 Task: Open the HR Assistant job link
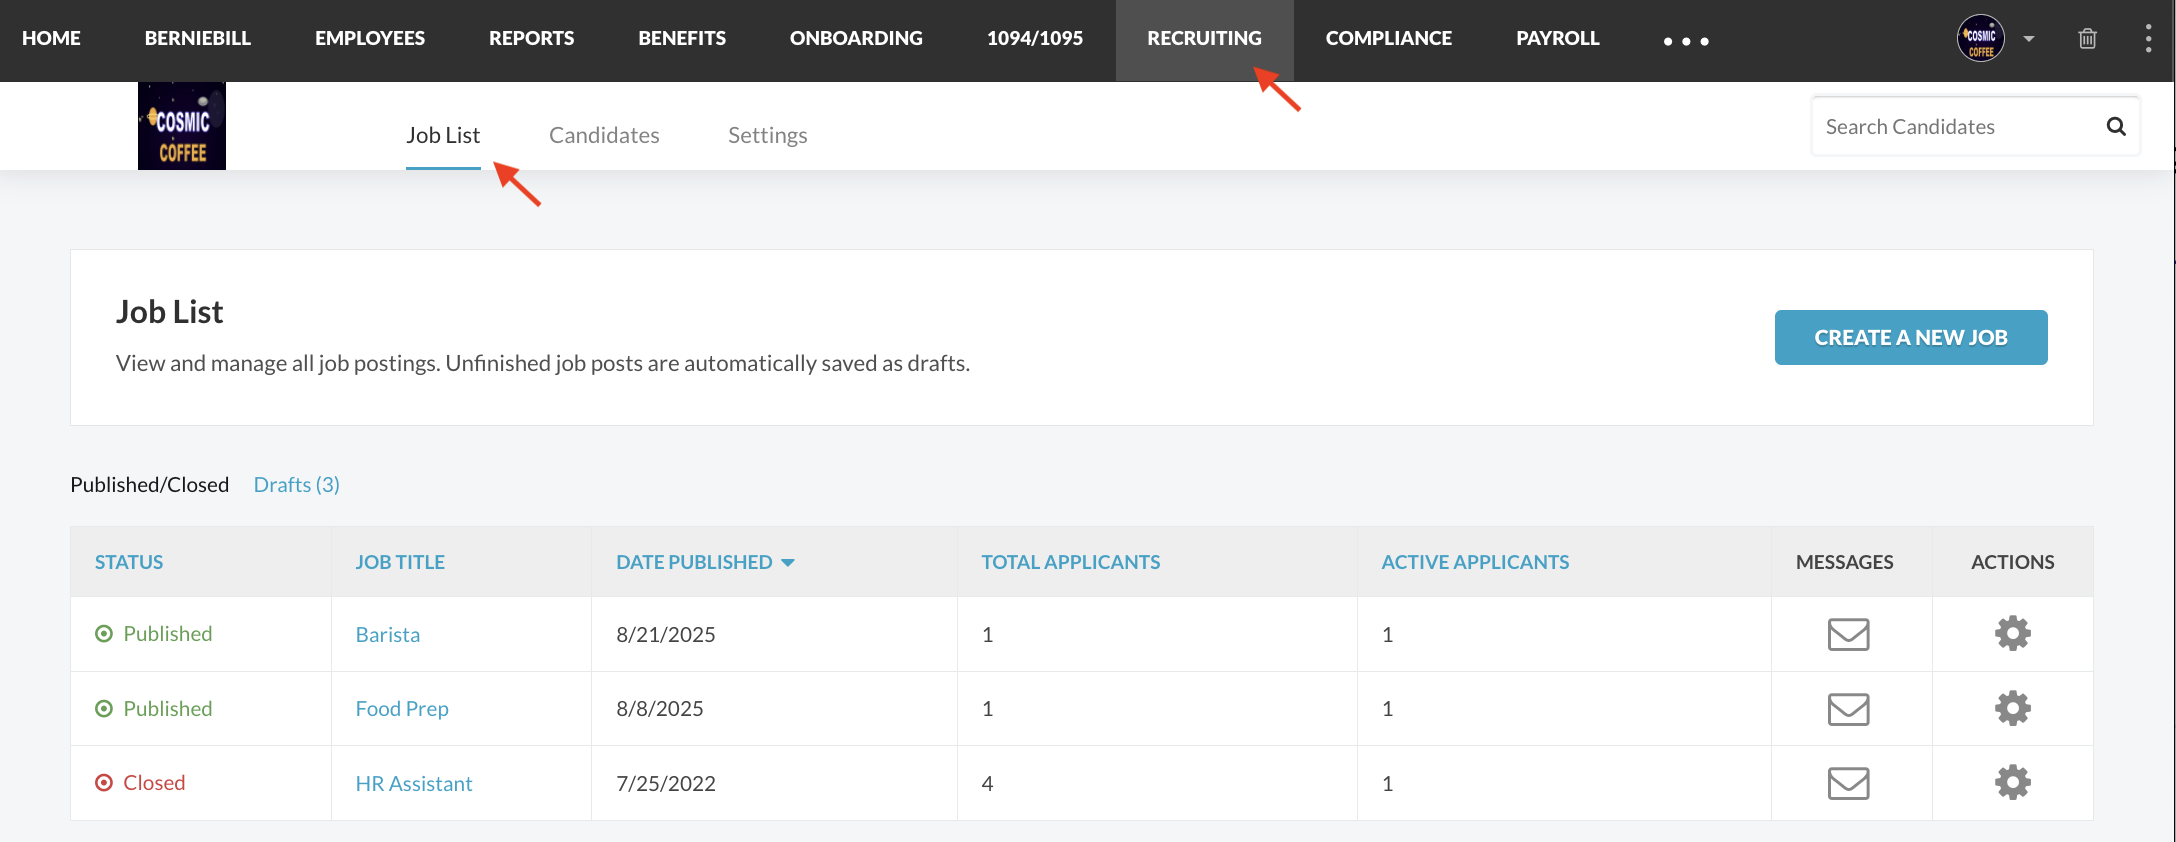[414, 783]
